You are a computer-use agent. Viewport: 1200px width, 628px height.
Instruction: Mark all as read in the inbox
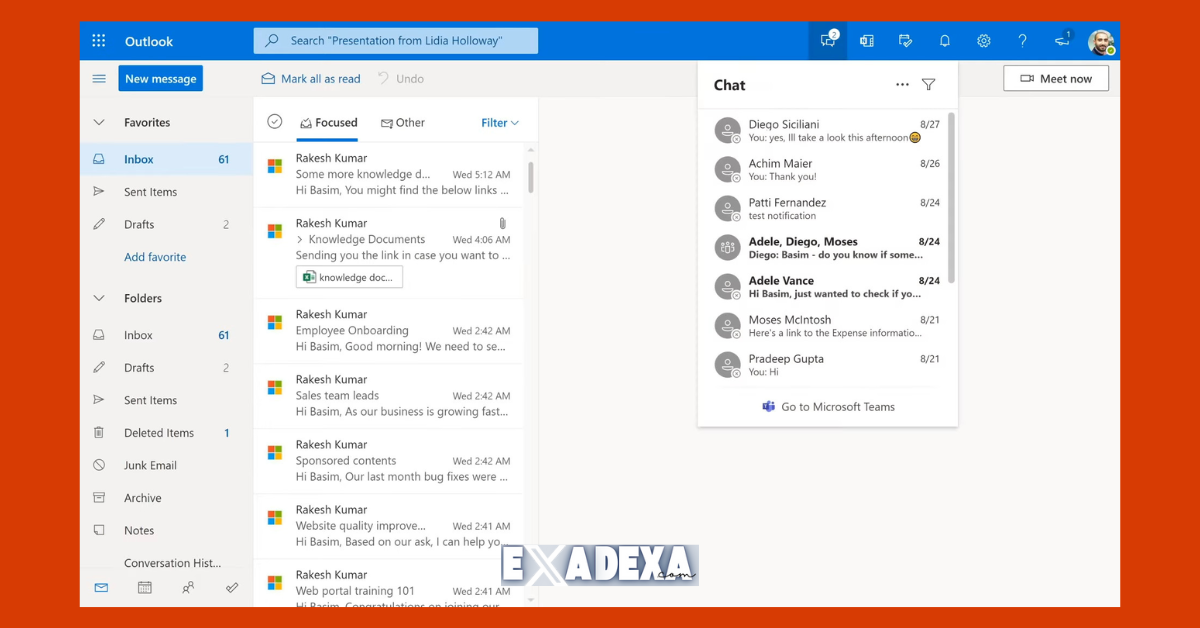tap(310, 78)
